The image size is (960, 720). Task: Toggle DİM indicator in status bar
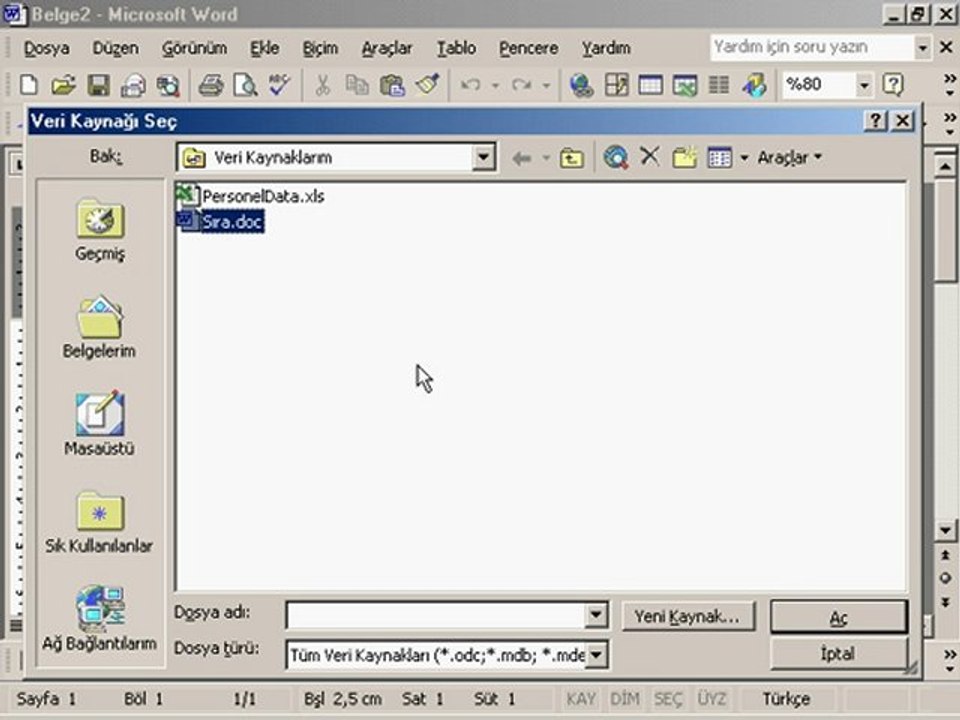coord(624,699)
